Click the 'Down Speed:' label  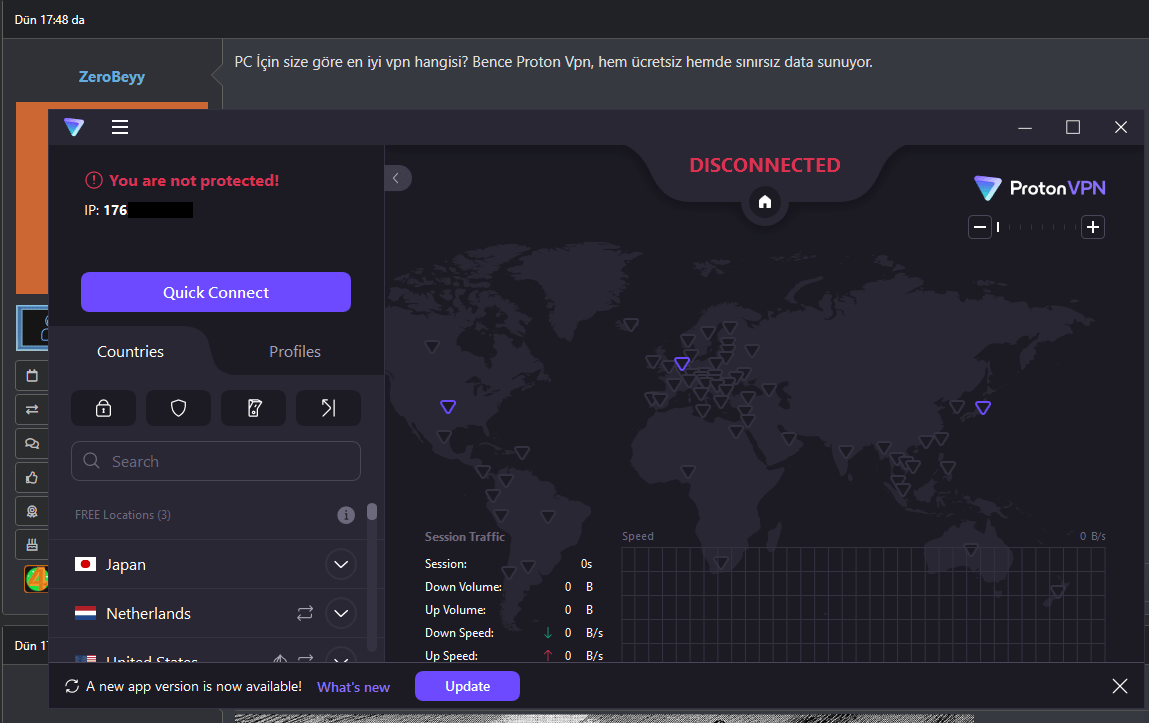(x=459, y=633)
